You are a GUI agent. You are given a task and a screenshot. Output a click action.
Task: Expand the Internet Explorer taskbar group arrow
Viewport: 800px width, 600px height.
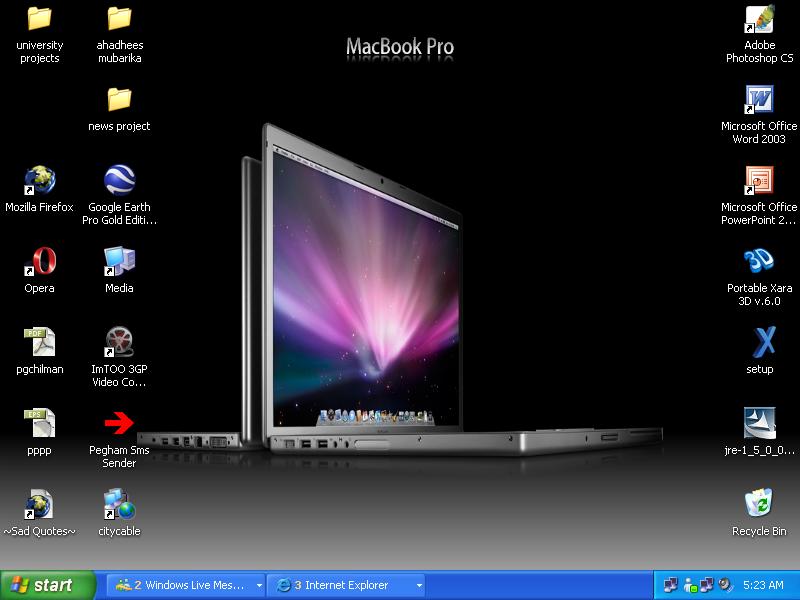click(419, 585)
